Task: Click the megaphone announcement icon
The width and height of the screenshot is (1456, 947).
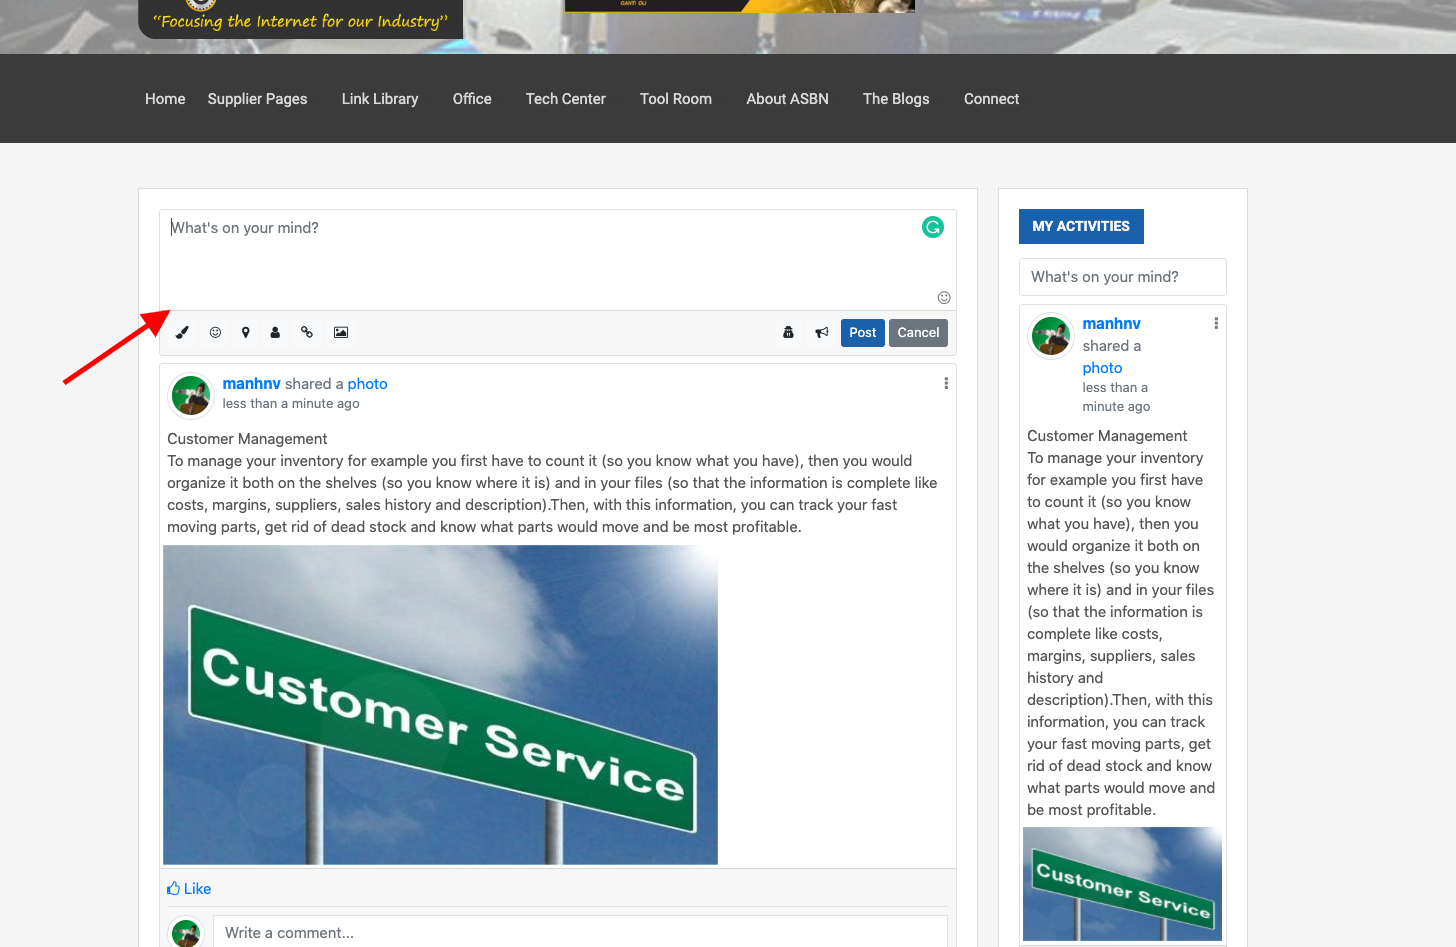Action: click(822, 333)
